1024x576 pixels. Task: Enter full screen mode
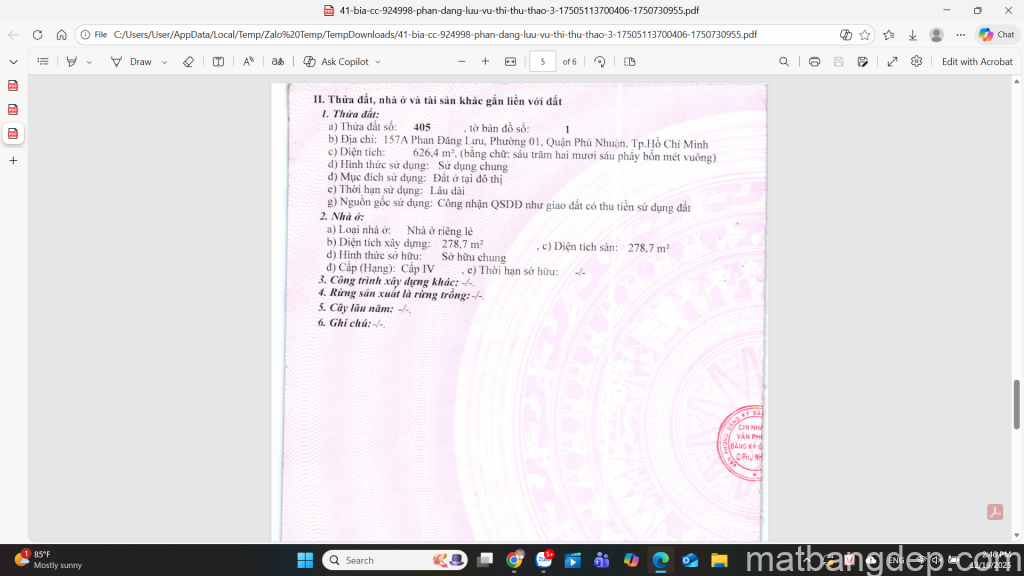click(892, 61)
